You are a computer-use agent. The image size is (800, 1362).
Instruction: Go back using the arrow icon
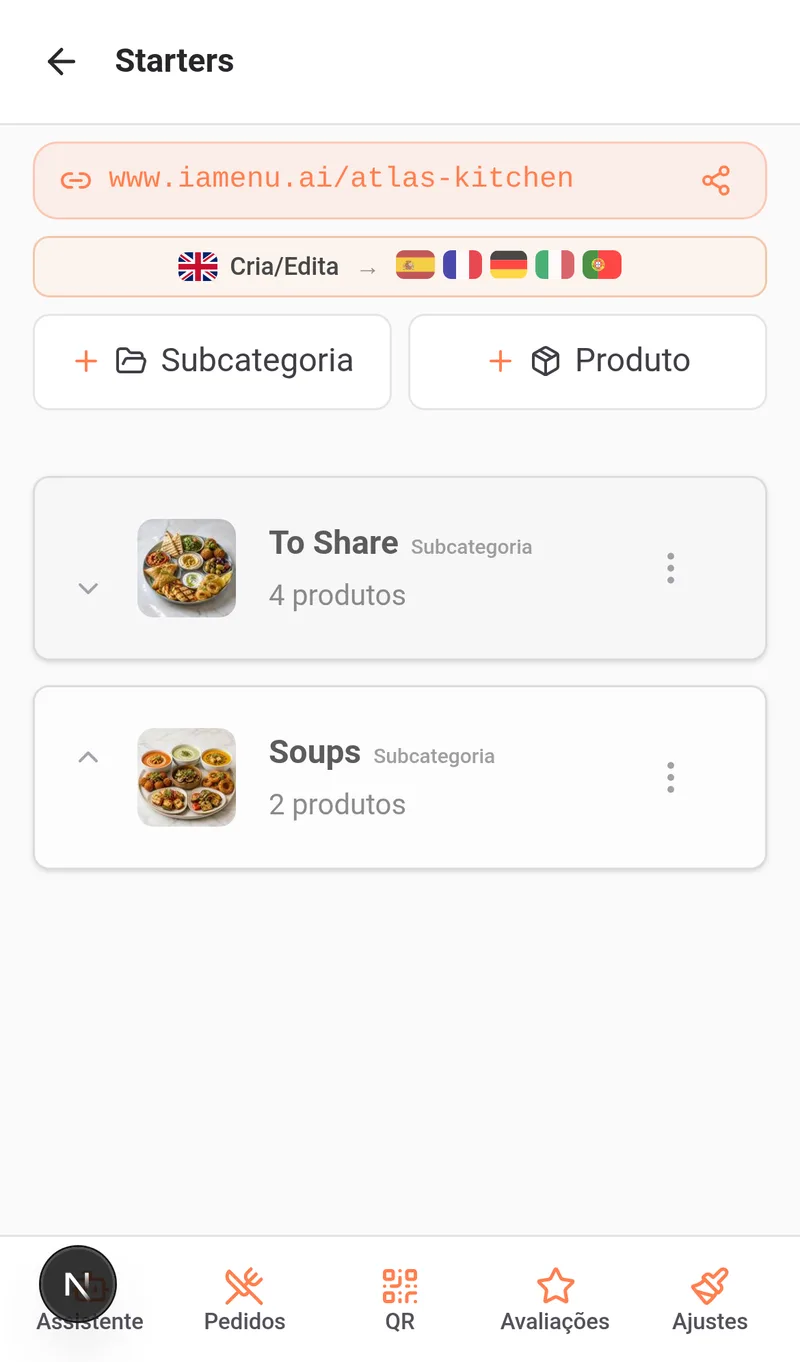coord(62,61)
